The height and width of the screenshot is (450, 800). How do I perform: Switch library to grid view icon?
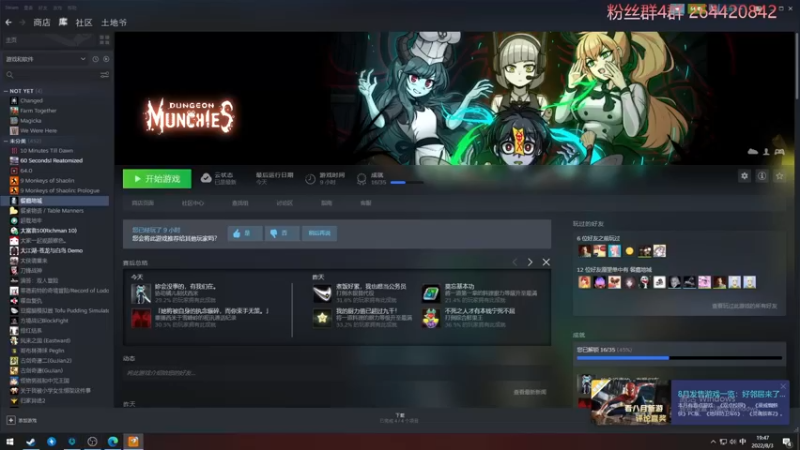tap(105, 40)
